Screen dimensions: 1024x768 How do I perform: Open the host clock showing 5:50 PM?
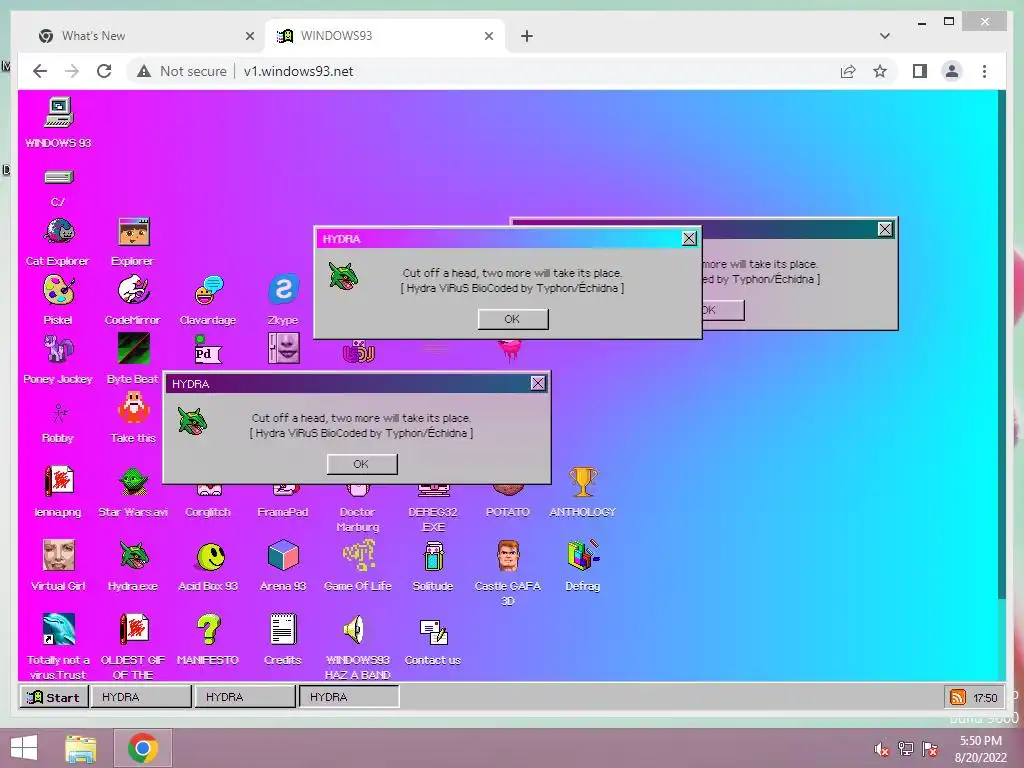click(980, 749)
